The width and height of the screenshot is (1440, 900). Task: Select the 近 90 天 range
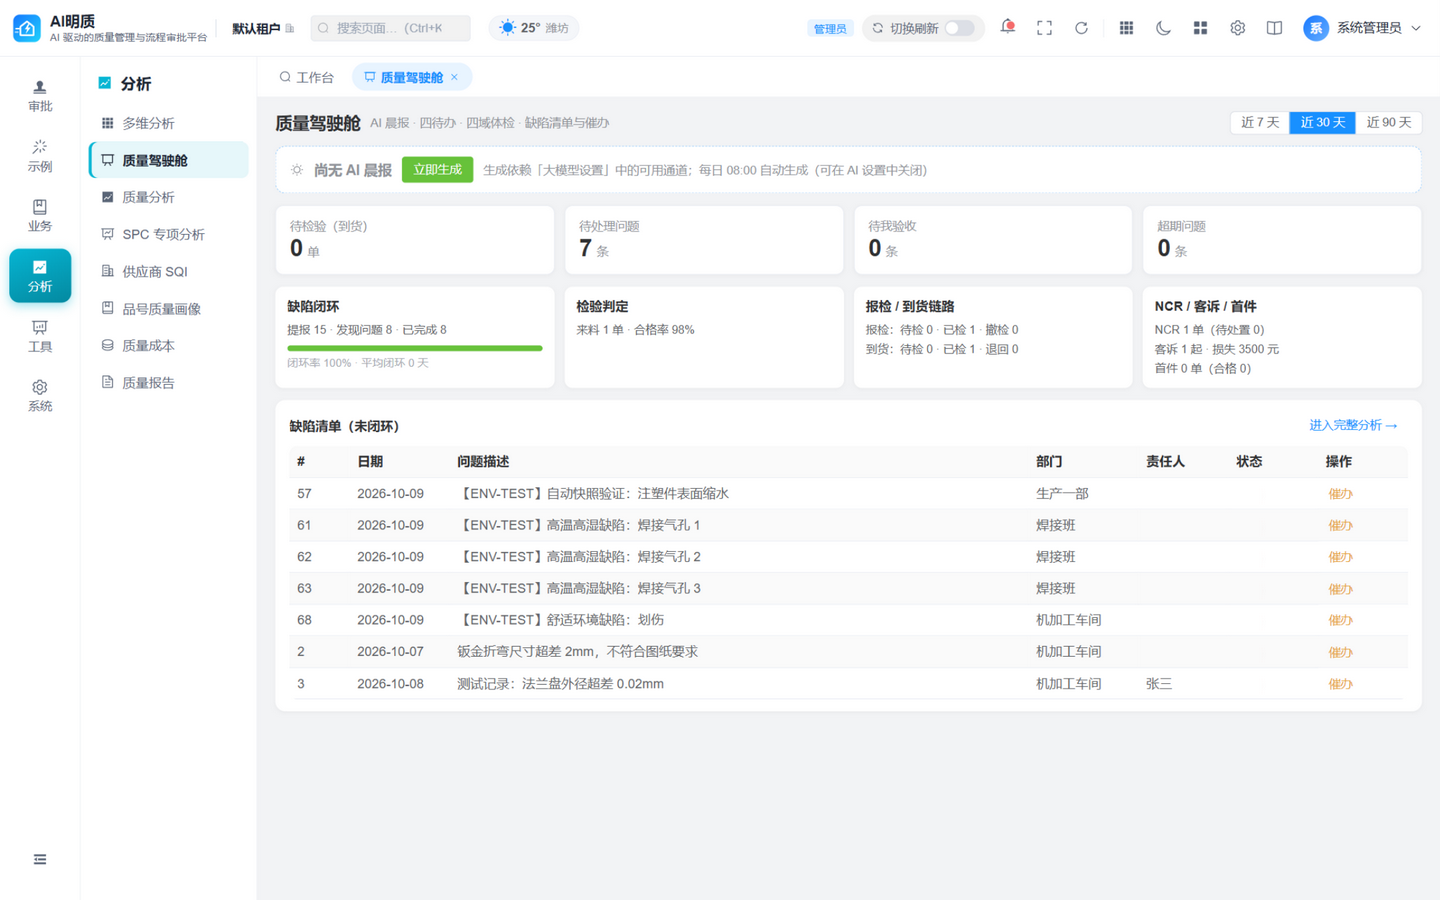1389,122
